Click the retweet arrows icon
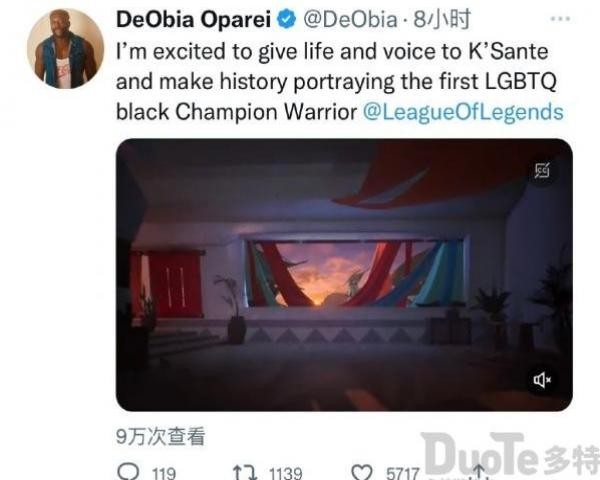Screen dimensions: 600x480 point(245,473)
